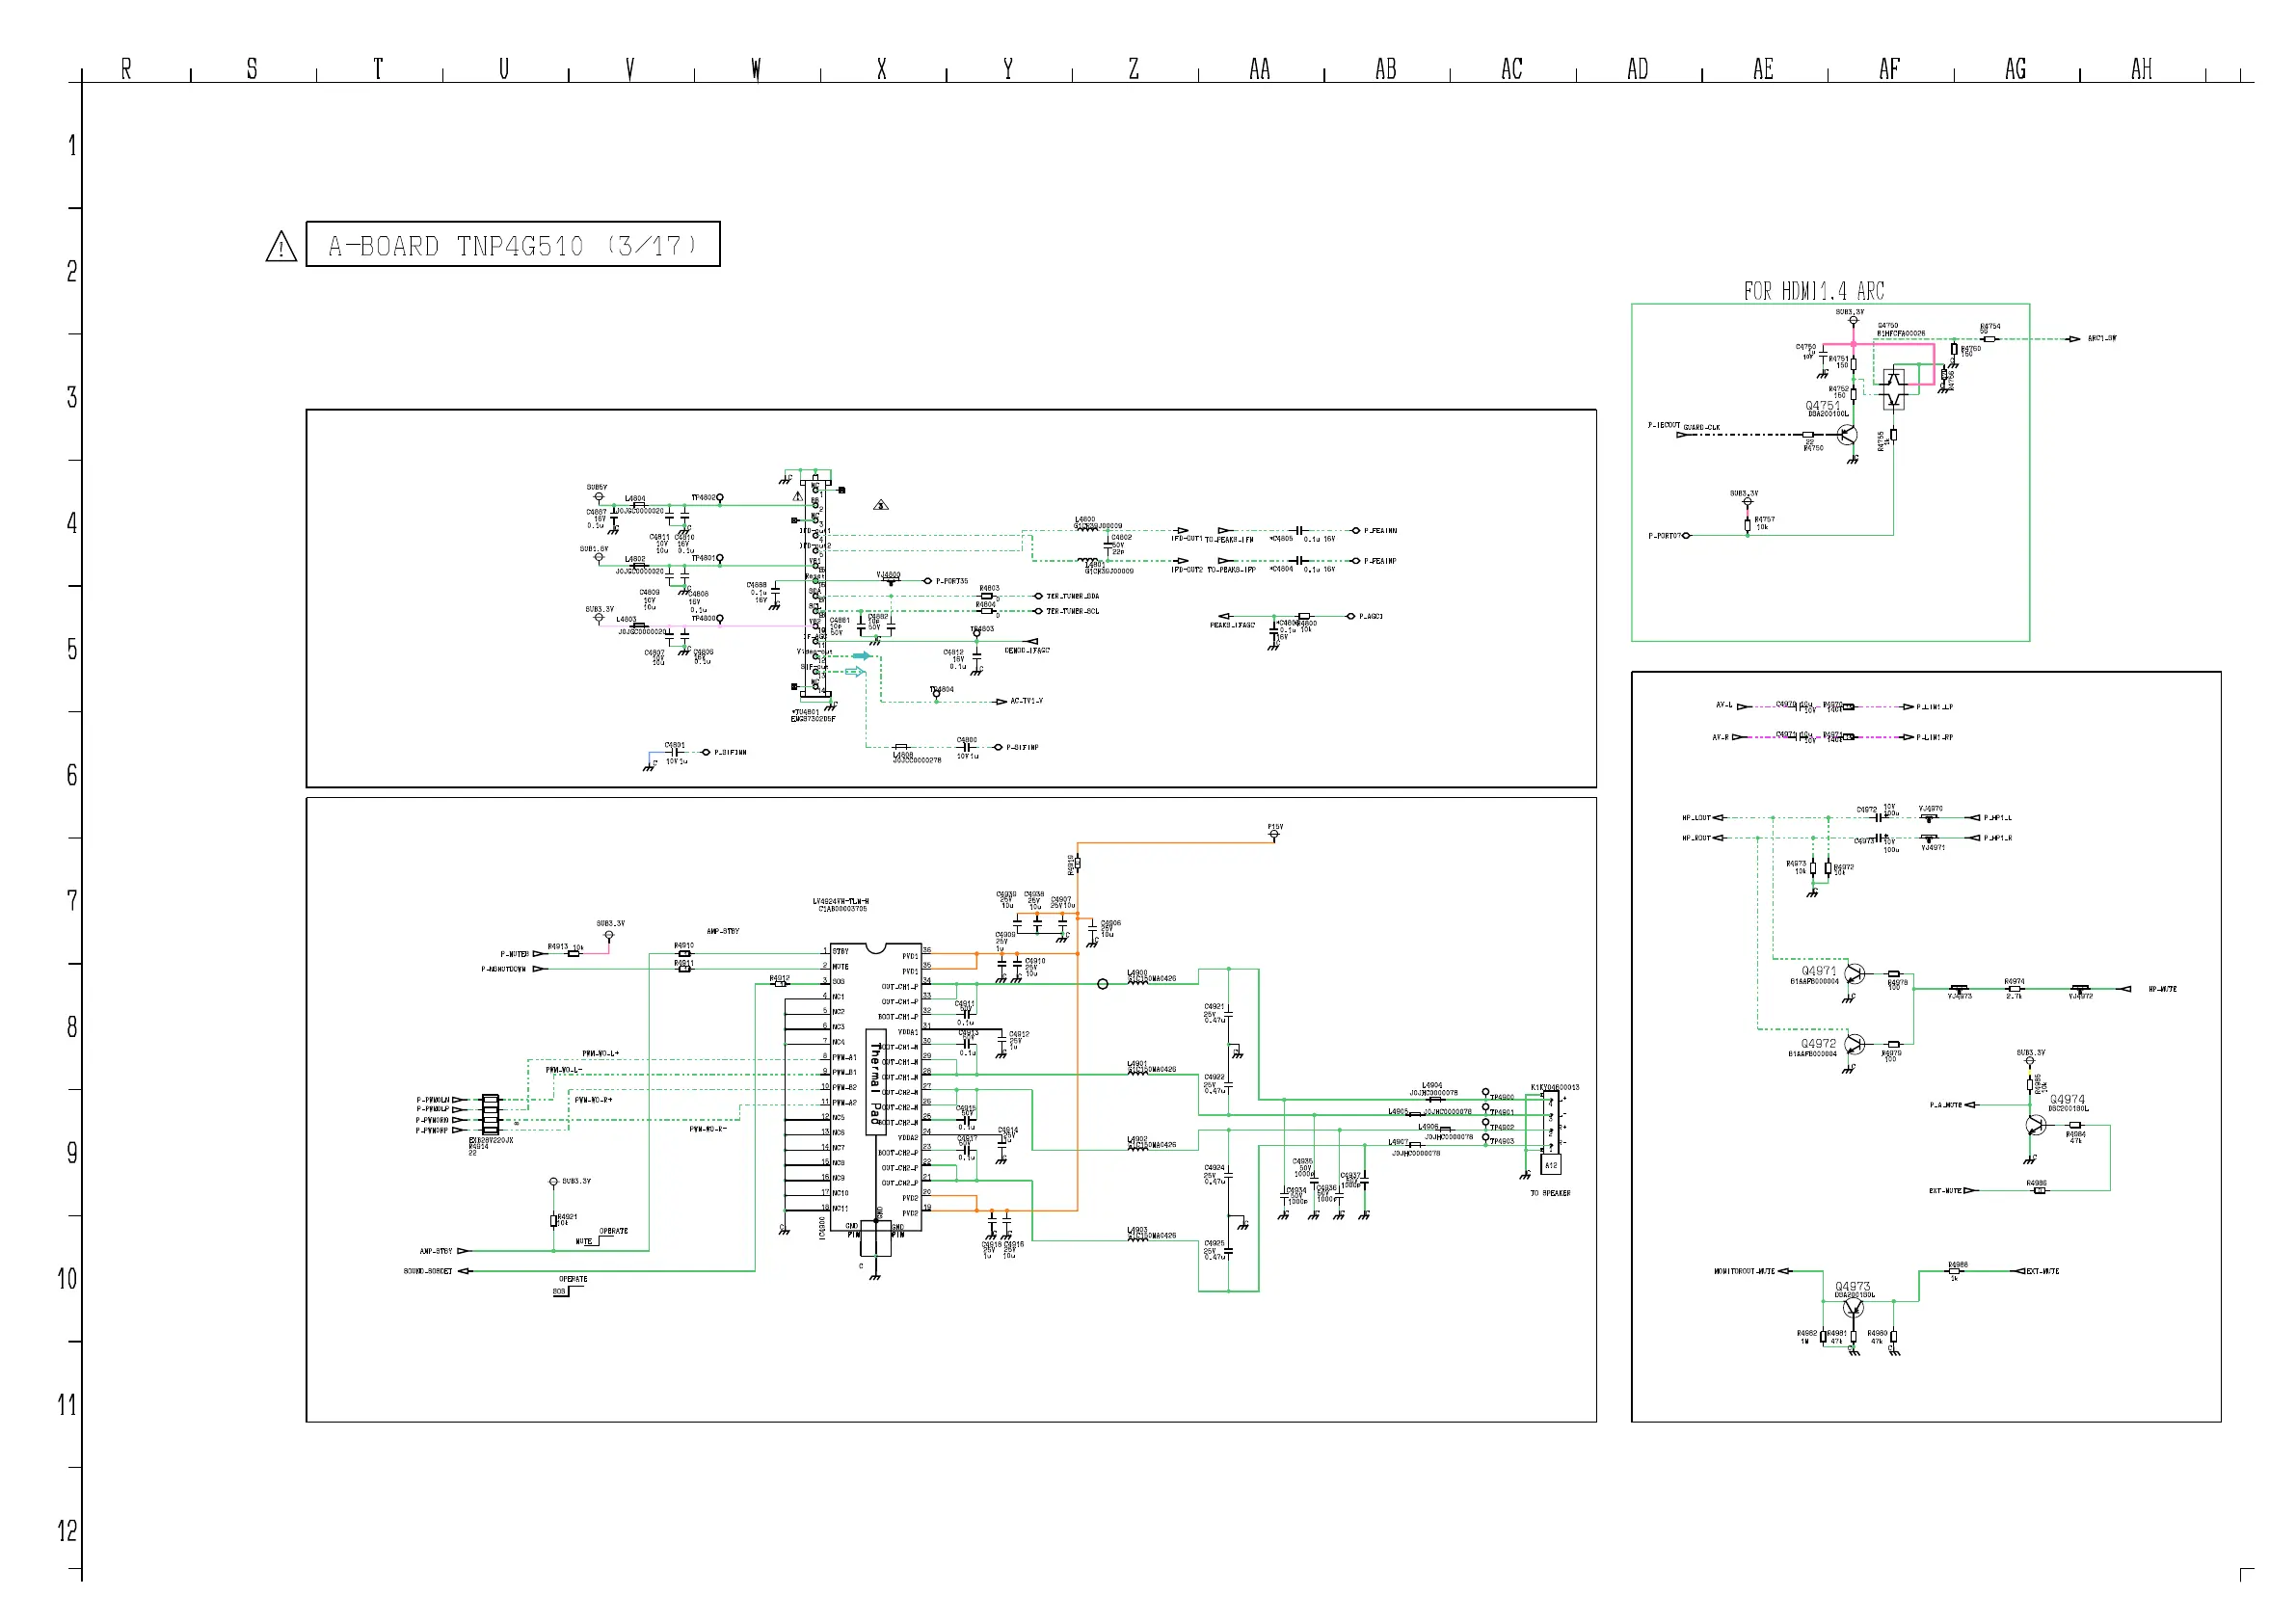Click the P15V power terminal symbol
Viewport: 2296px width, 1623px height.
point(1274,834)
